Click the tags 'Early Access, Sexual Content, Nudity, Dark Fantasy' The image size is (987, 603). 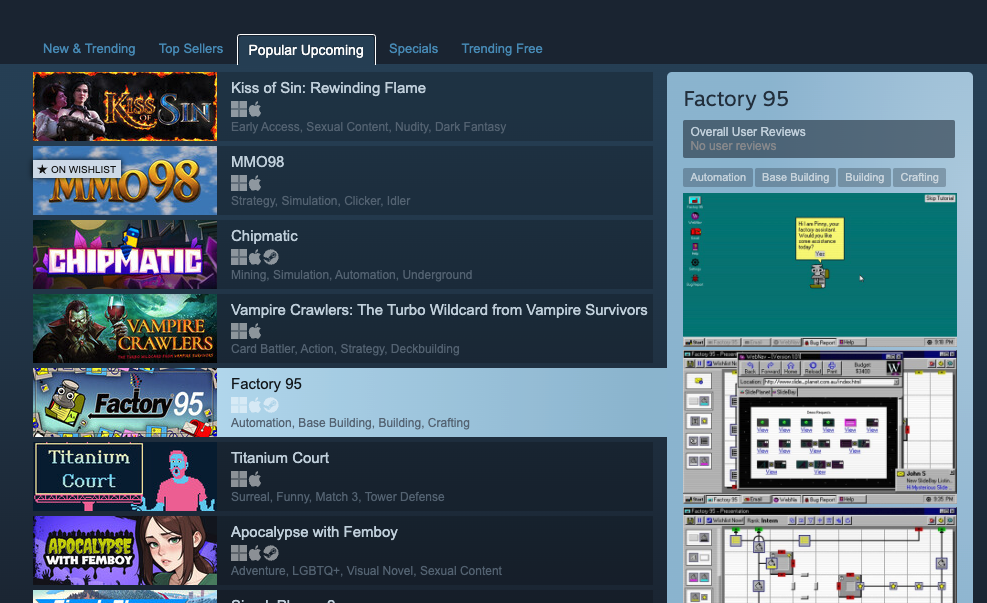368,127
